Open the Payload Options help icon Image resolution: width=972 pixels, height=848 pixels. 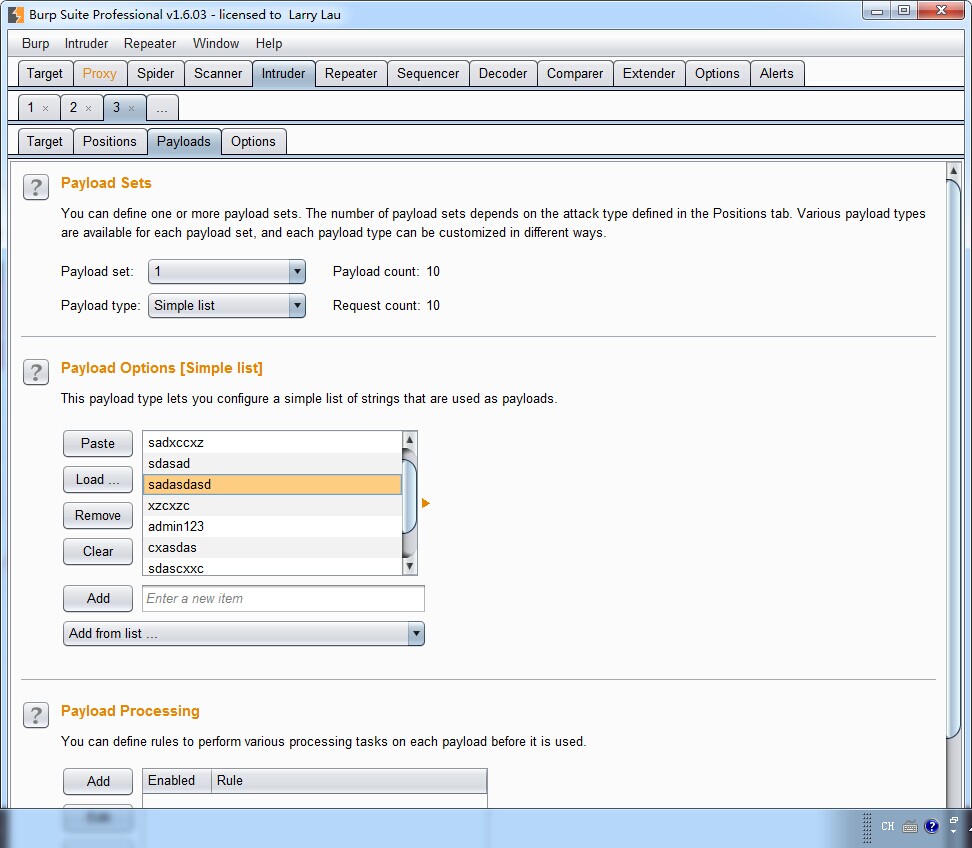point(36,372)
